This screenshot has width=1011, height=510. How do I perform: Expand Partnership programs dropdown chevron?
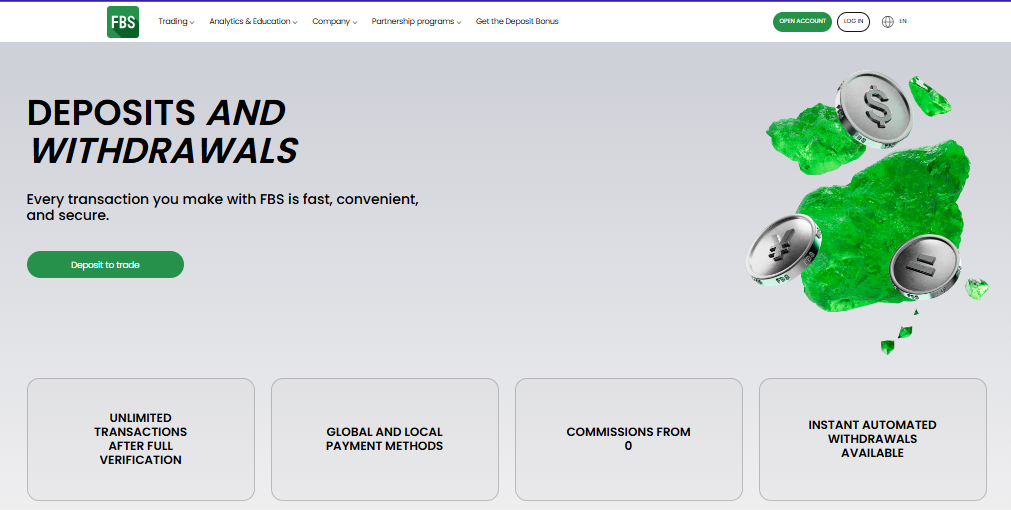459,23
